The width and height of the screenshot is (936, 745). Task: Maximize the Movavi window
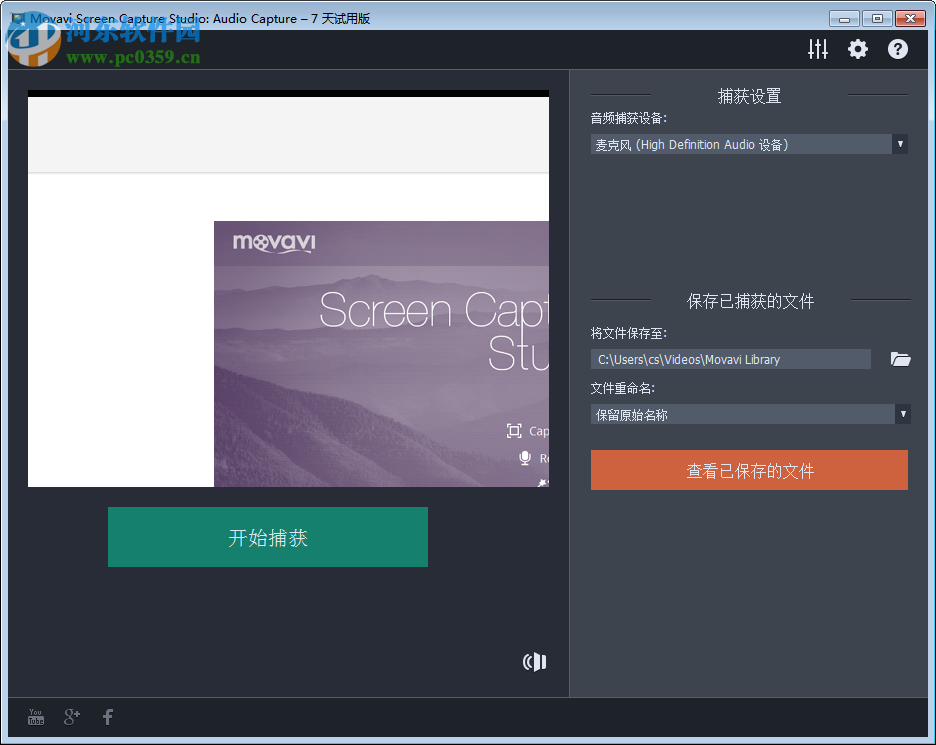[877, 18]
